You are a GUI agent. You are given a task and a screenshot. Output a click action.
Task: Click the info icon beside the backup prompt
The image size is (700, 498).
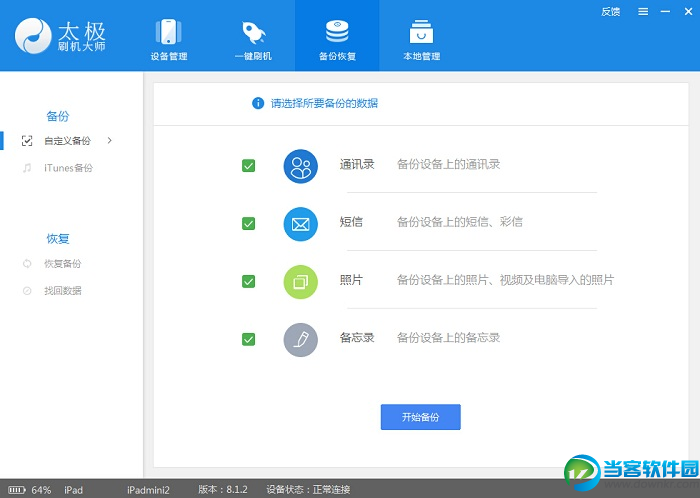257,103
